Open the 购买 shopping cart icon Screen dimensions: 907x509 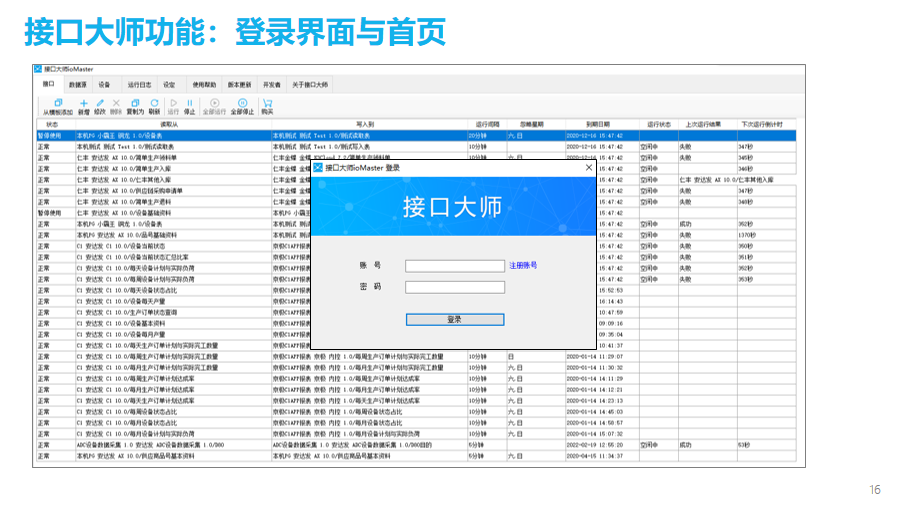pos(267,103)
